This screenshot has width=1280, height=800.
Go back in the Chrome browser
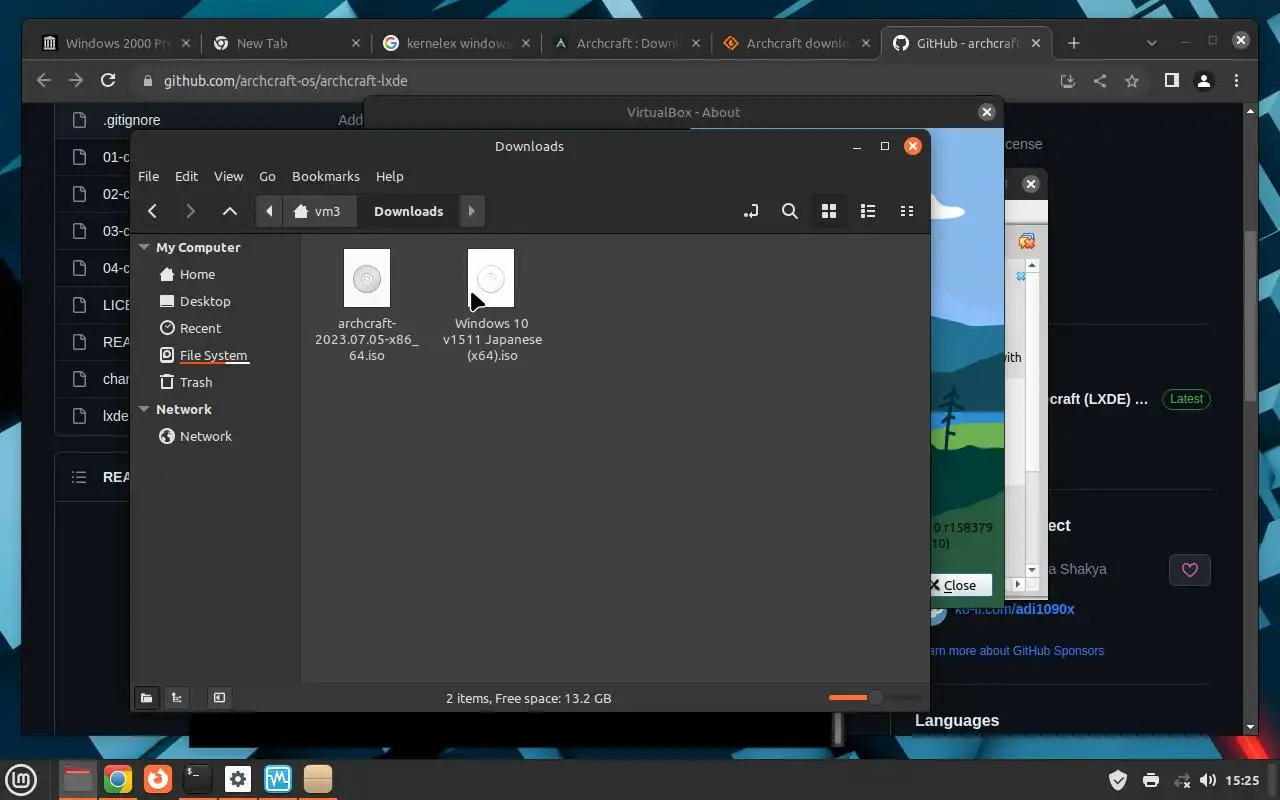[x=43, y=81]
